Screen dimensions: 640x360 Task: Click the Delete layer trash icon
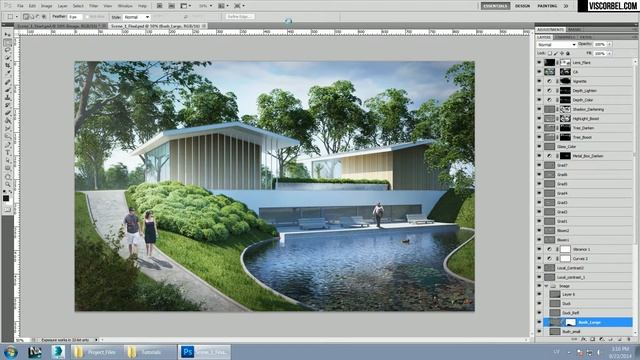[x=629, y=339]
